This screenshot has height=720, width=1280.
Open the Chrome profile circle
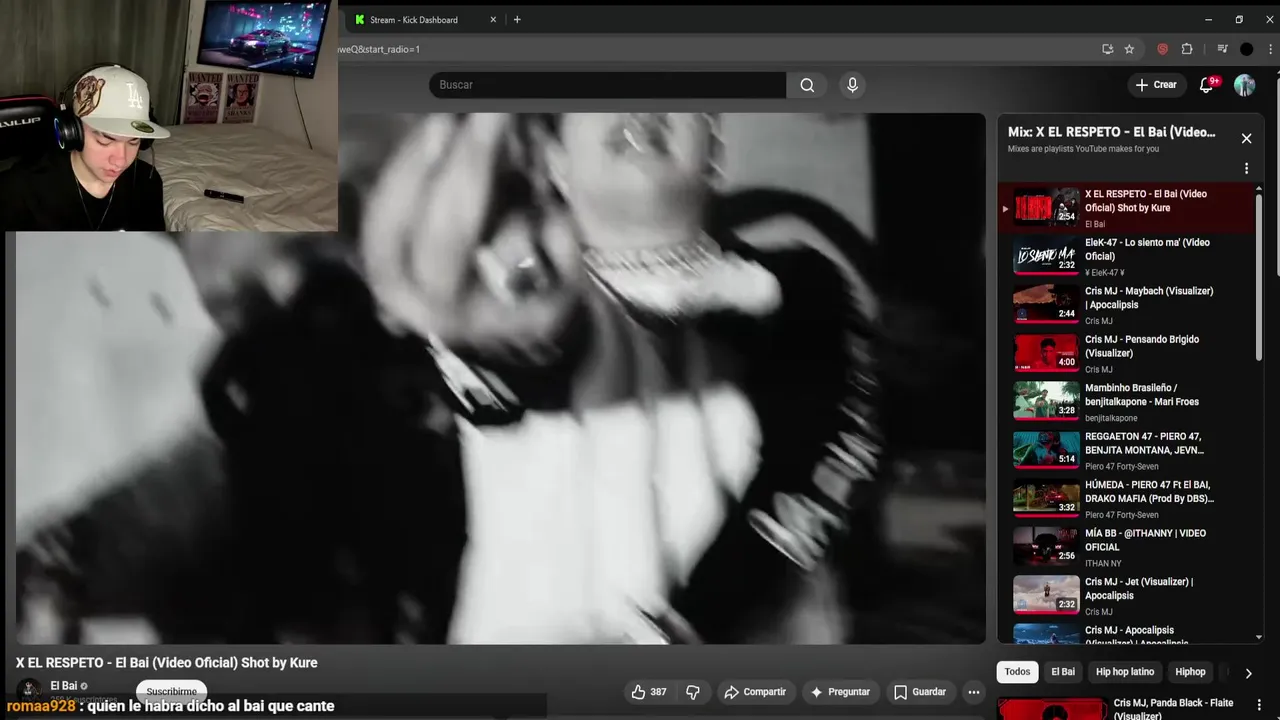(1246, 49)
